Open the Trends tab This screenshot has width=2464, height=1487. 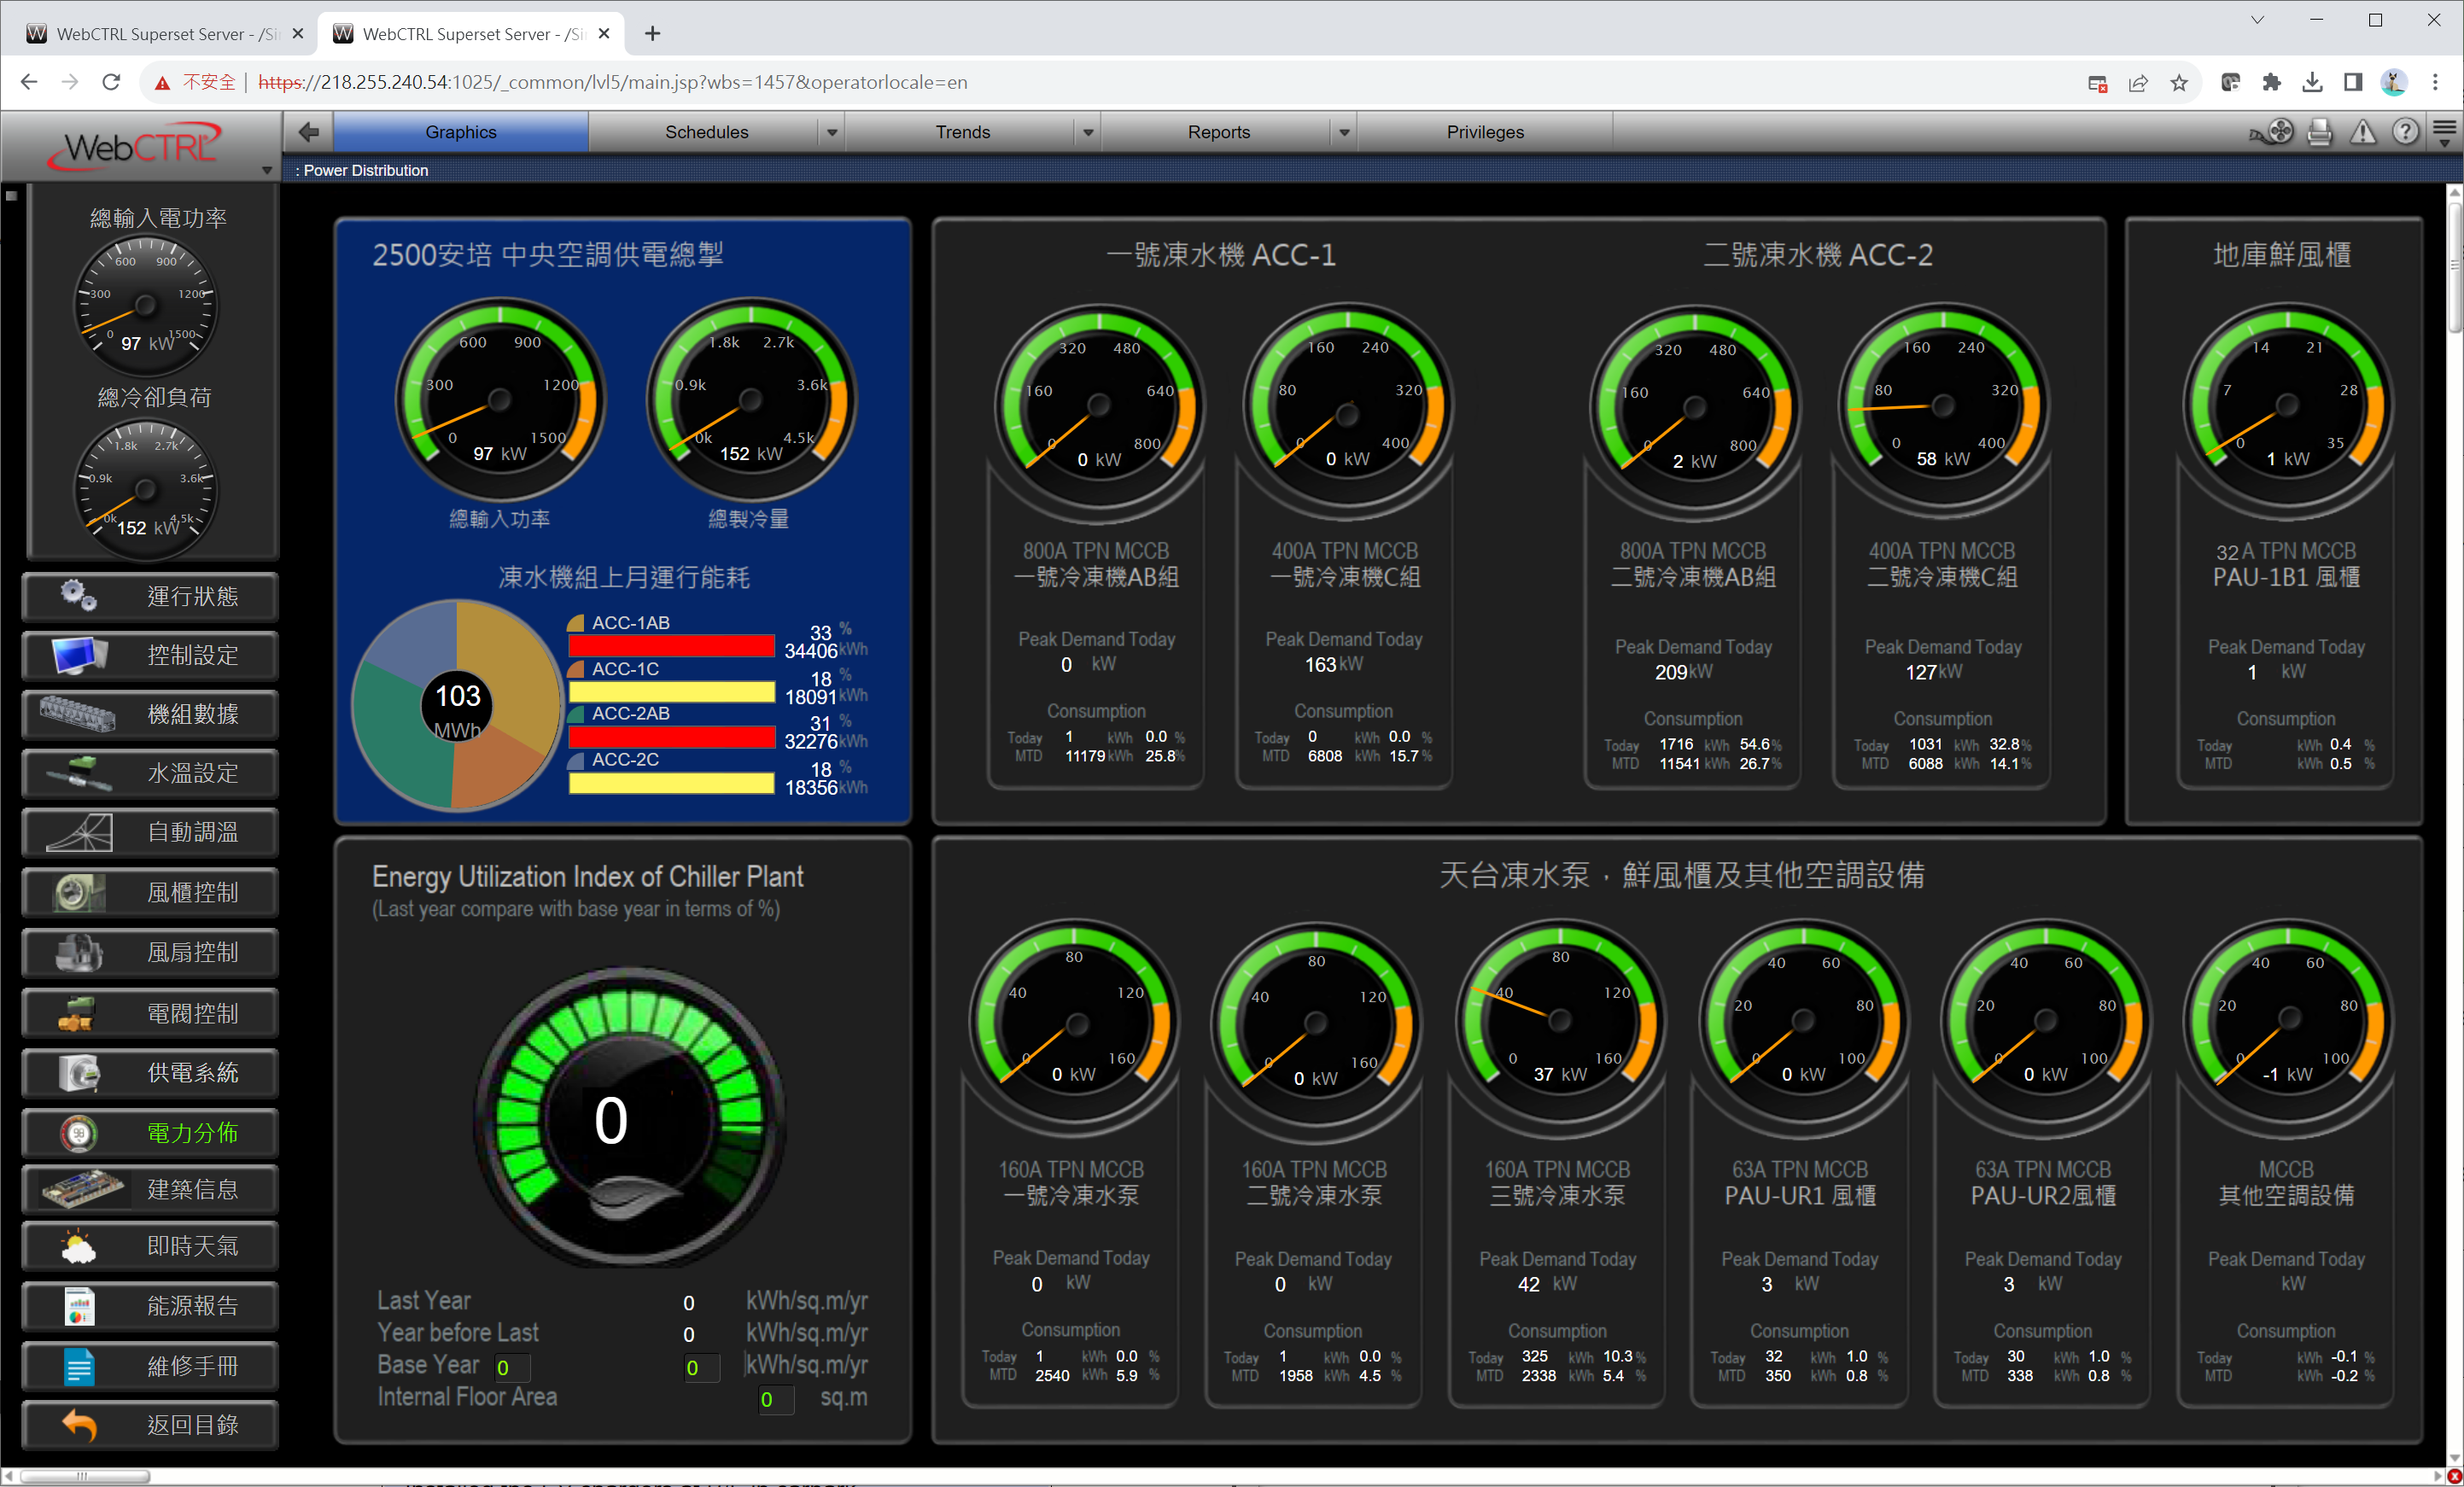click(962, 132)
